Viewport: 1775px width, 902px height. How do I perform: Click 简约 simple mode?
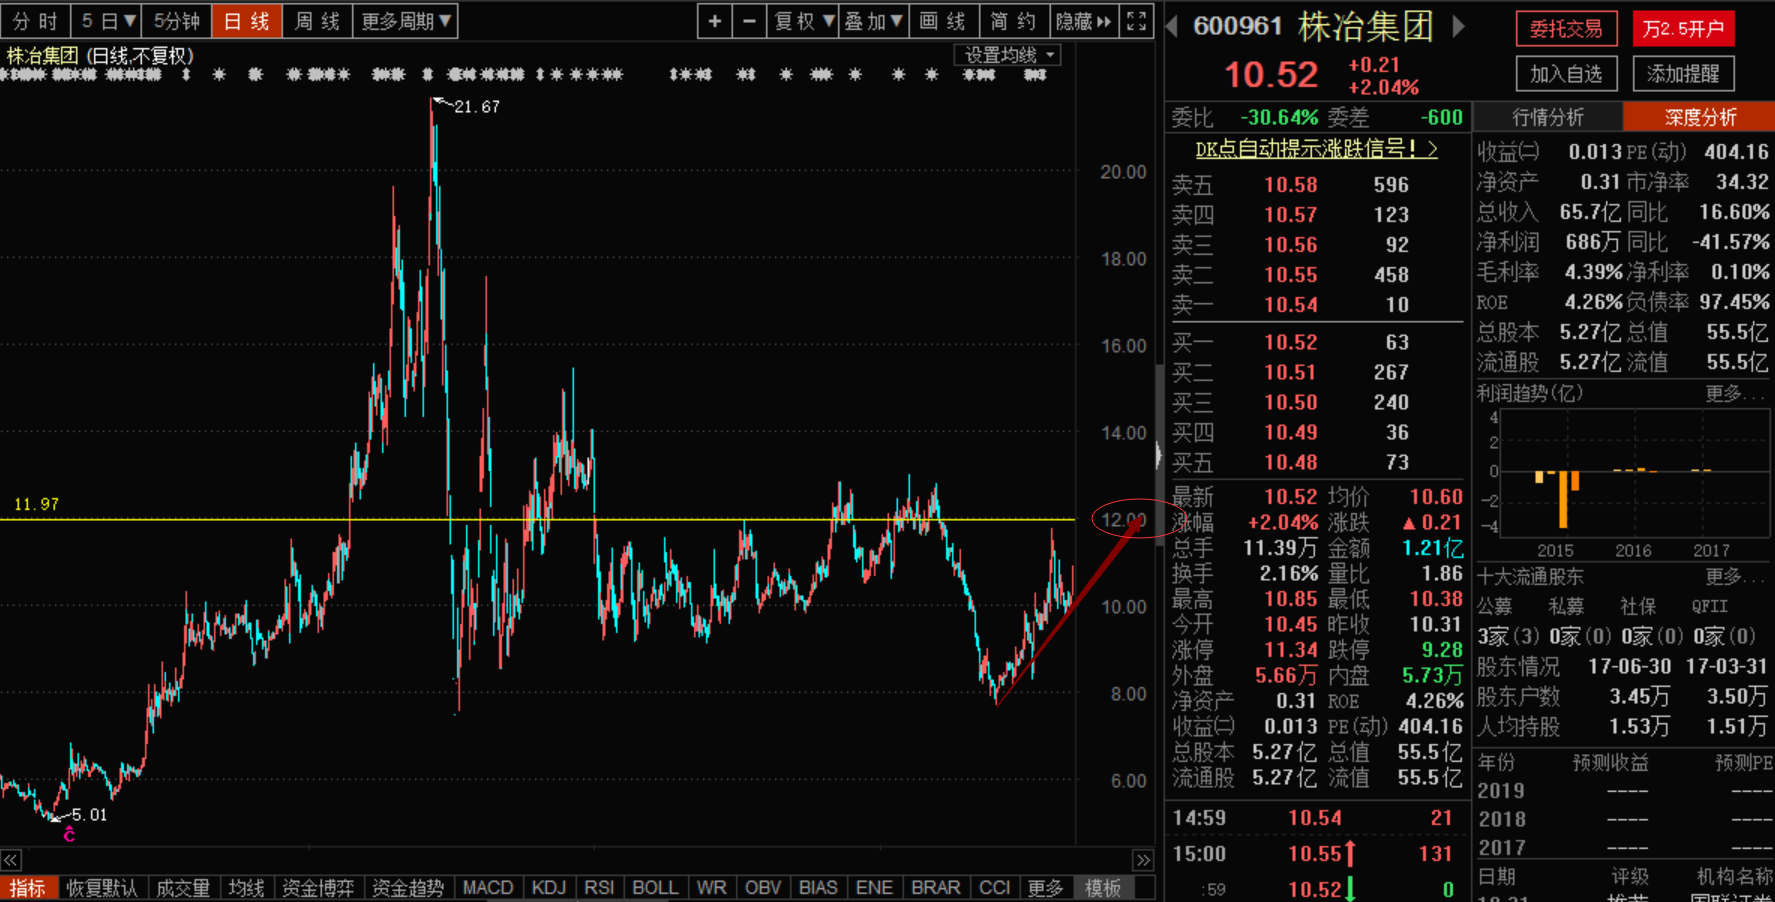(1013, 21)
